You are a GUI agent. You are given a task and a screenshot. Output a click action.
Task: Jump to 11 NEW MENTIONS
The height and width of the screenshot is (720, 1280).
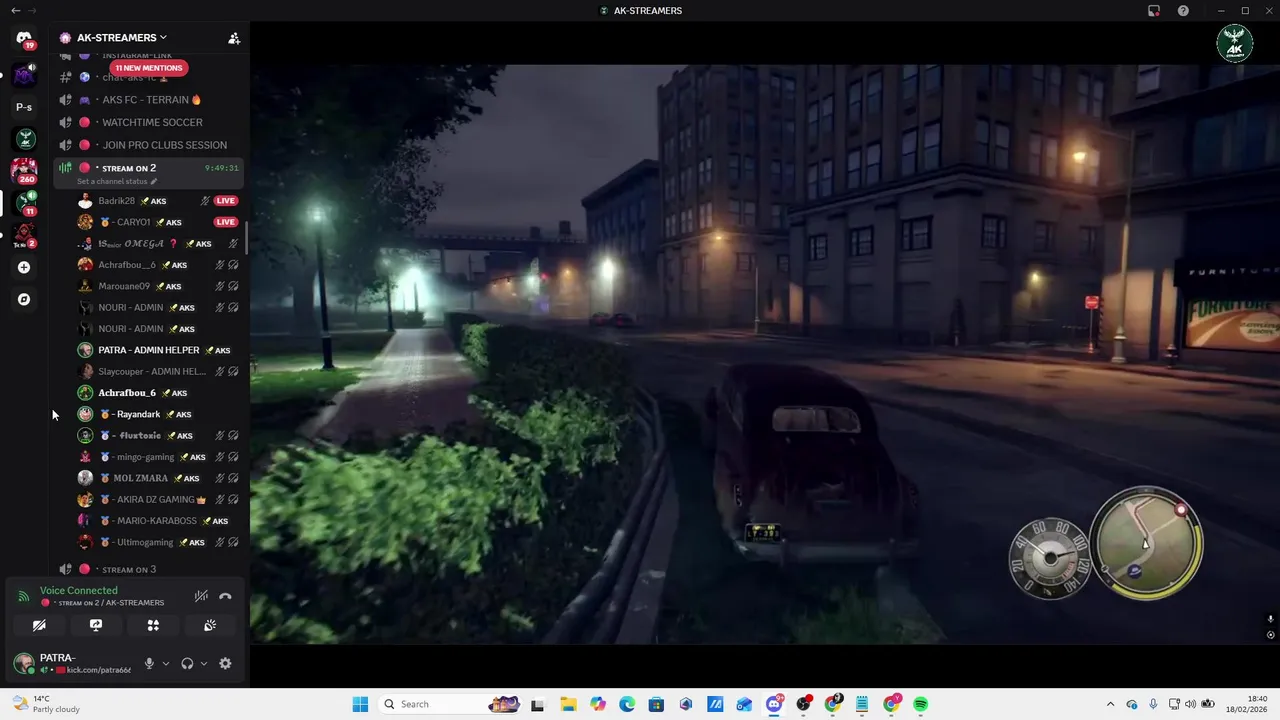(x=148, y=68)
